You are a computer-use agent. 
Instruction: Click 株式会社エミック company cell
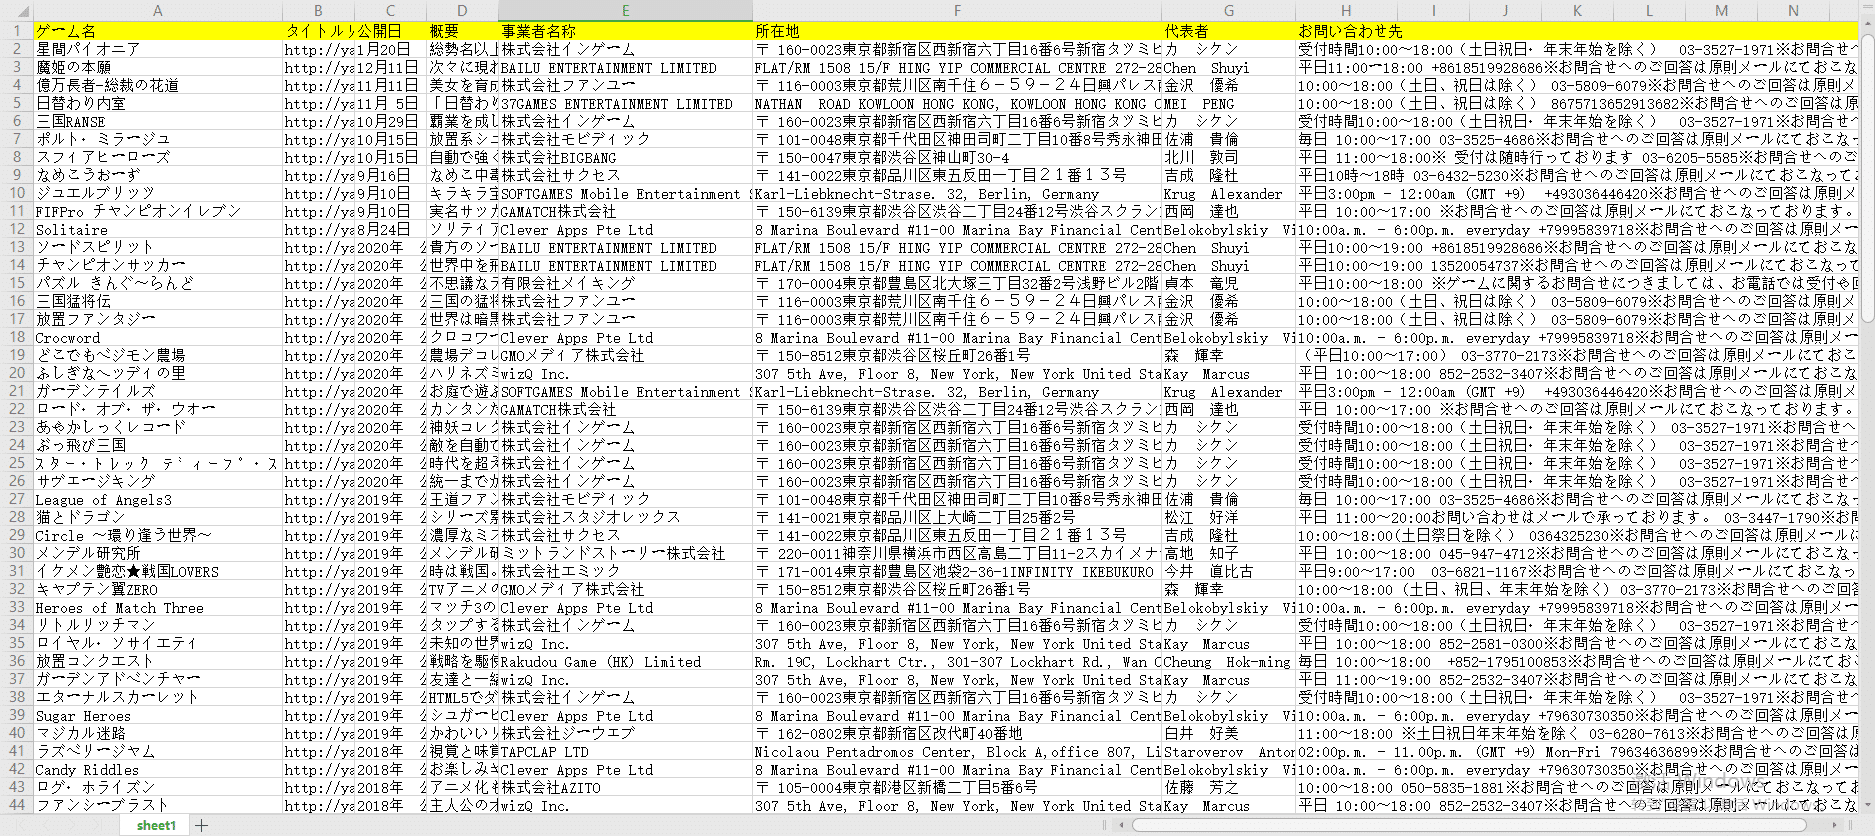[625, 571]
